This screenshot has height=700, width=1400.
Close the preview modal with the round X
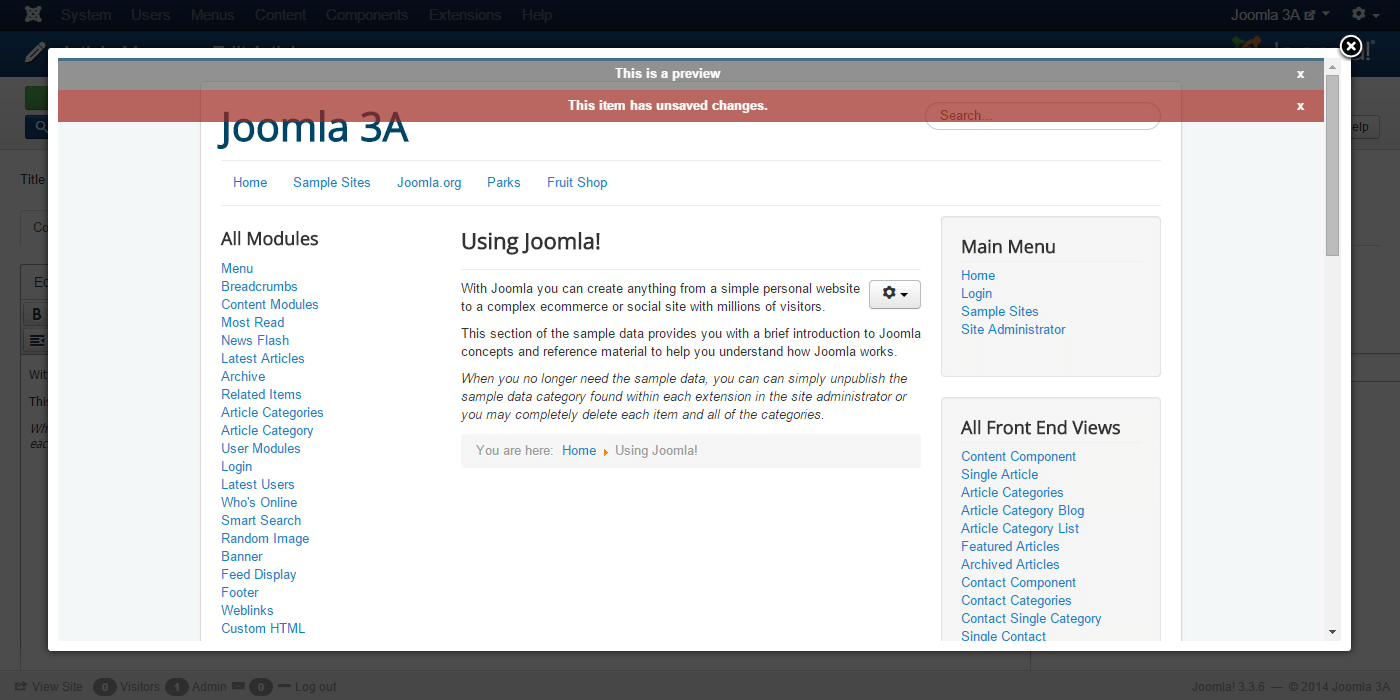tap(1350, 46)
